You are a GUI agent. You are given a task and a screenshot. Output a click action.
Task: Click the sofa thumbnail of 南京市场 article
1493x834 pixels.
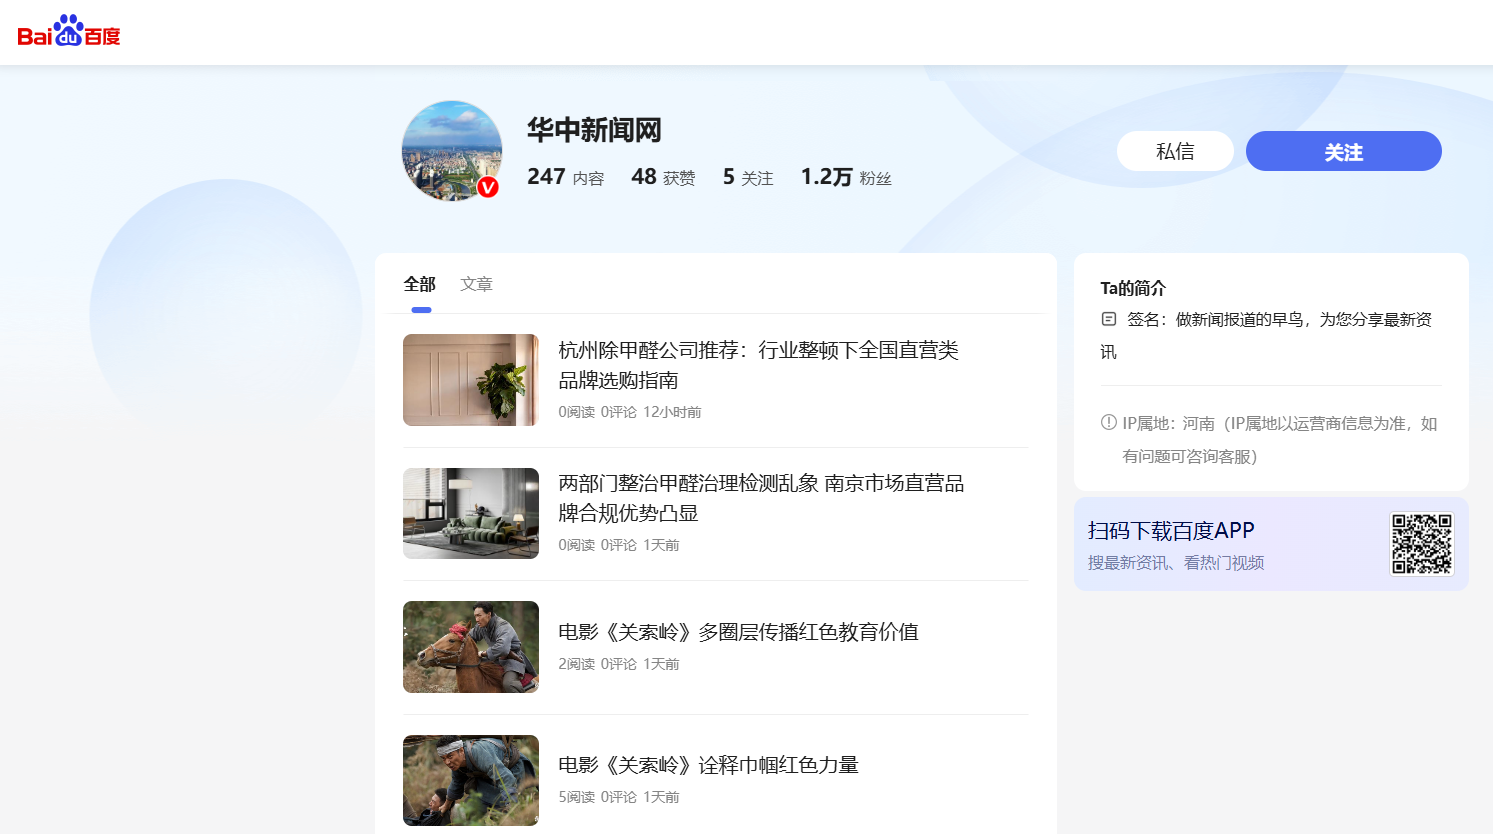point(471,513)
